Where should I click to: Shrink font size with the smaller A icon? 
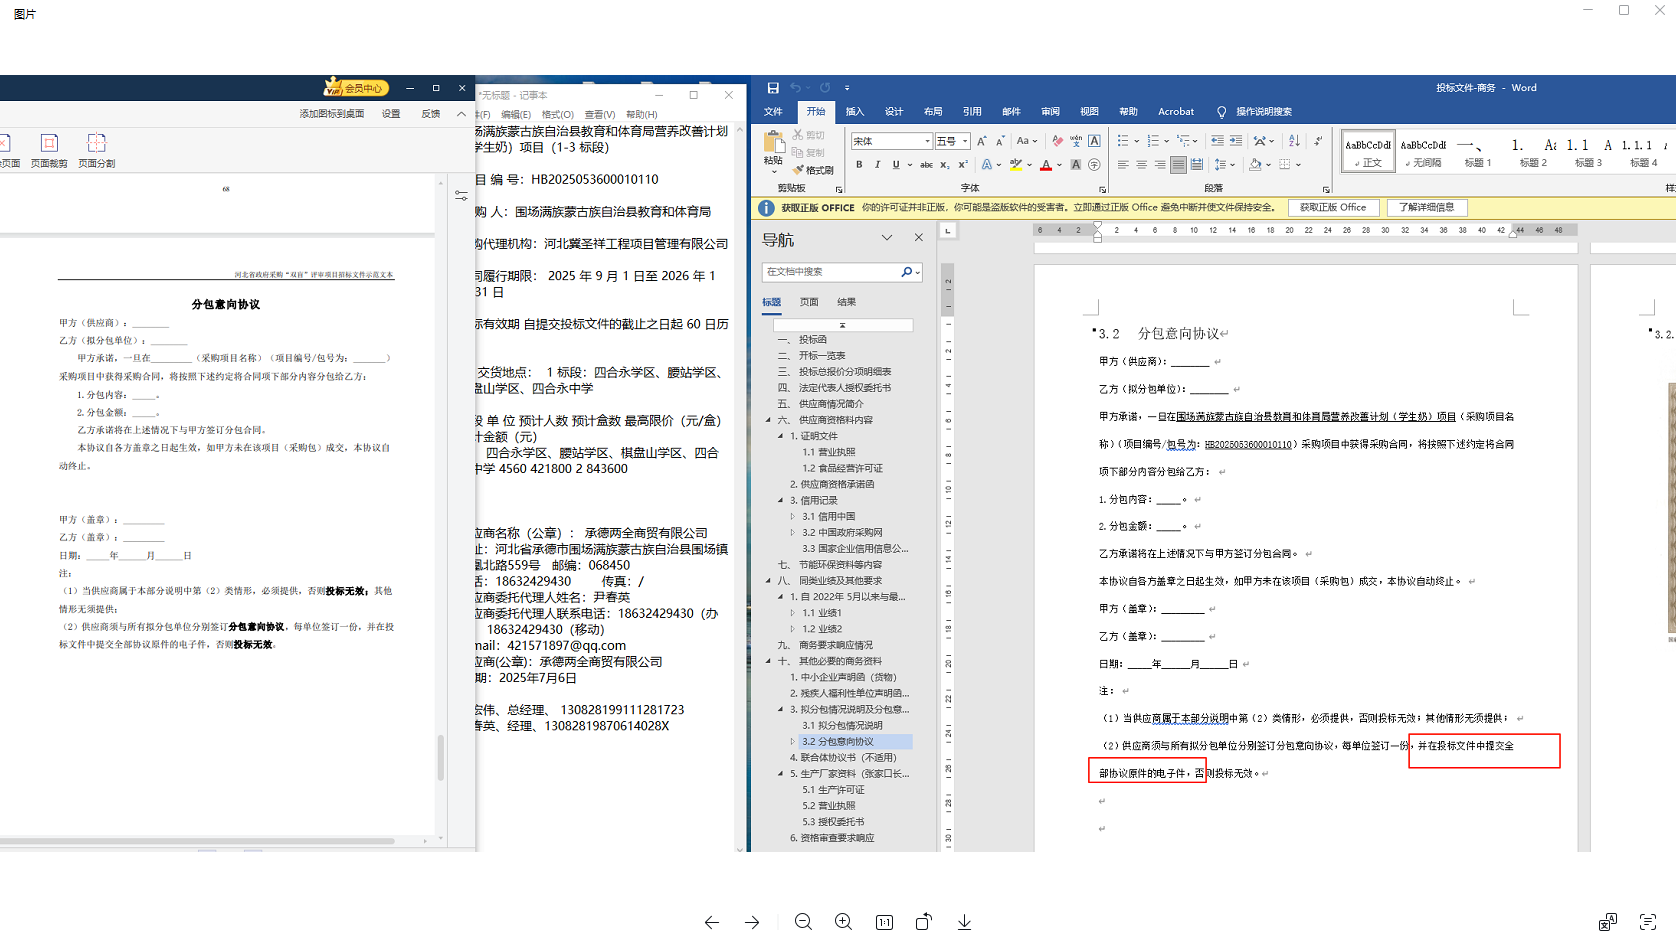(x=1000, y=142)
